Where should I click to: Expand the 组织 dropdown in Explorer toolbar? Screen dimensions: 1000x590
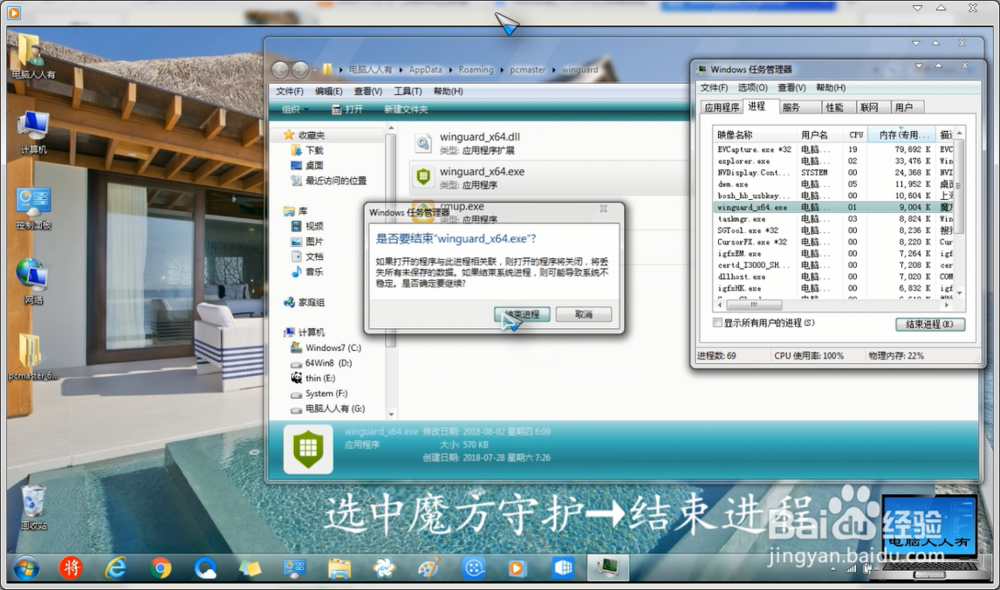(295, 110)
